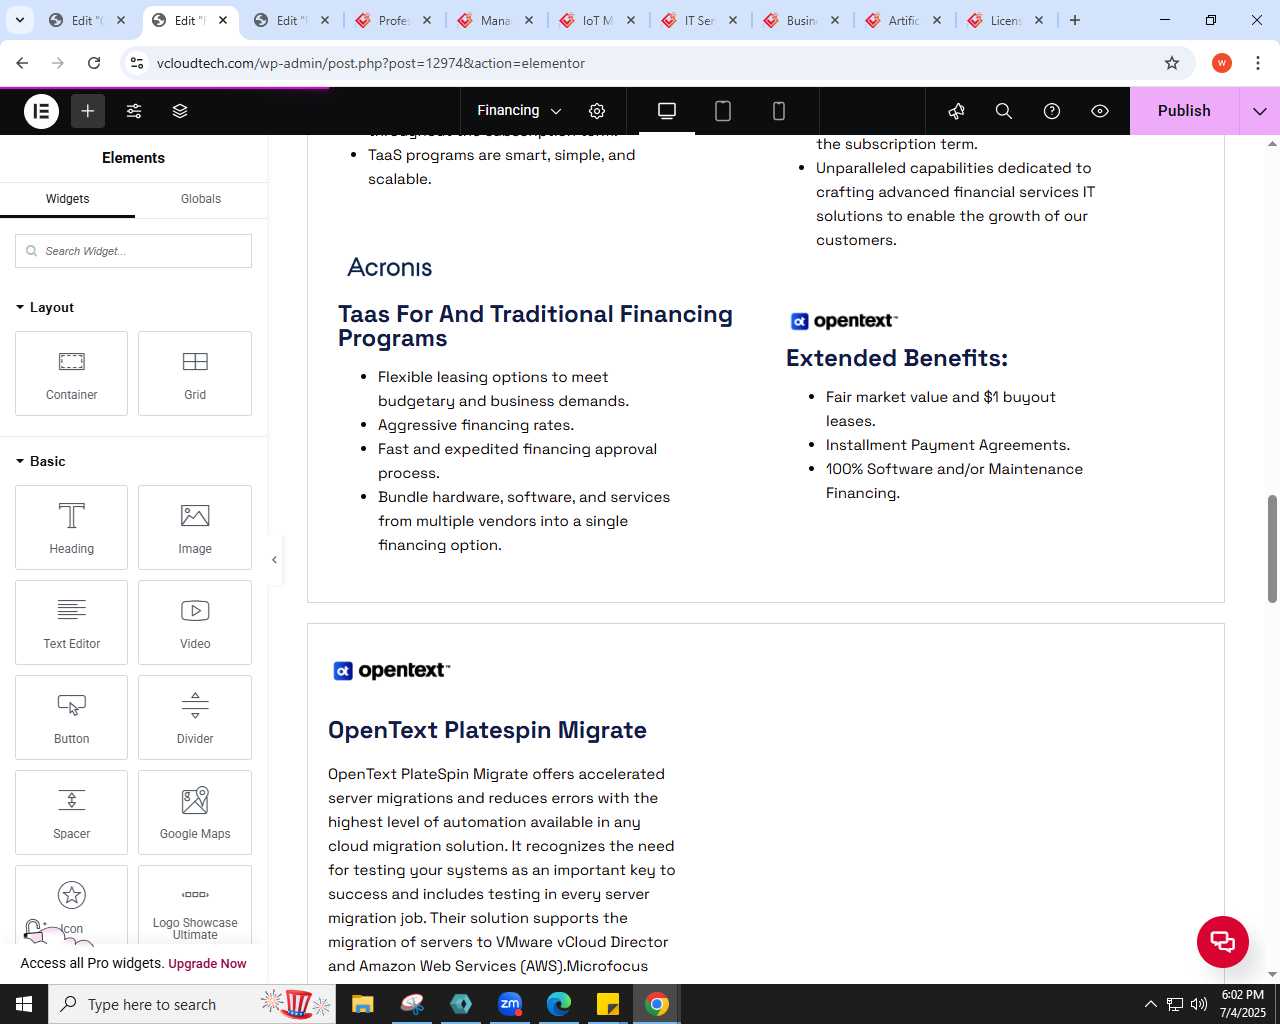1280x1024 pixels.
Task: Select the Spacer widget
Action: point(72,813)
